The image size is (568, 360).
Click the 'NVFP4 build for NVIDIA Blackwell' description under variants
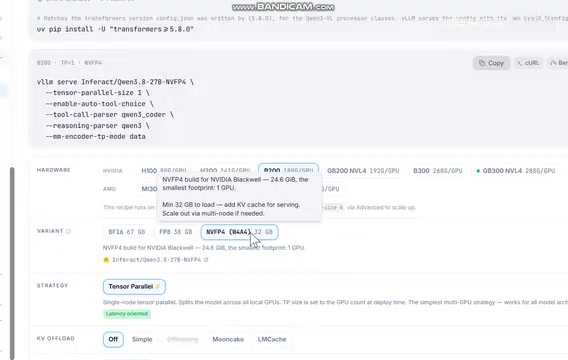coord(204,248)
